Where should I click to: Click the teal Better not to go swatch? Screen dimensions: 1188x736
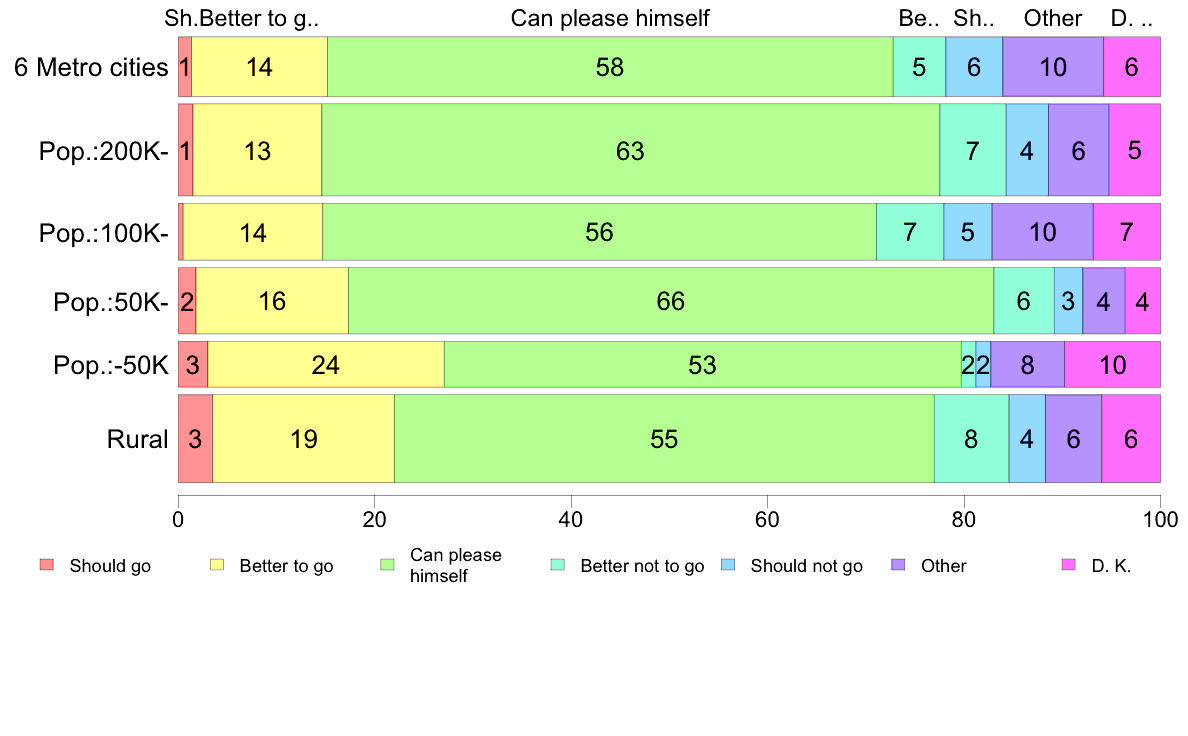[x=558, y=565]
